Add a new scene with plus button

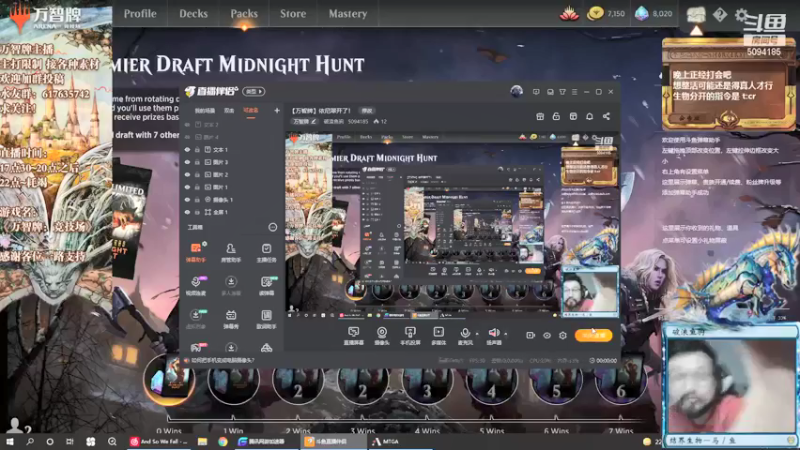tap(277, 110)
